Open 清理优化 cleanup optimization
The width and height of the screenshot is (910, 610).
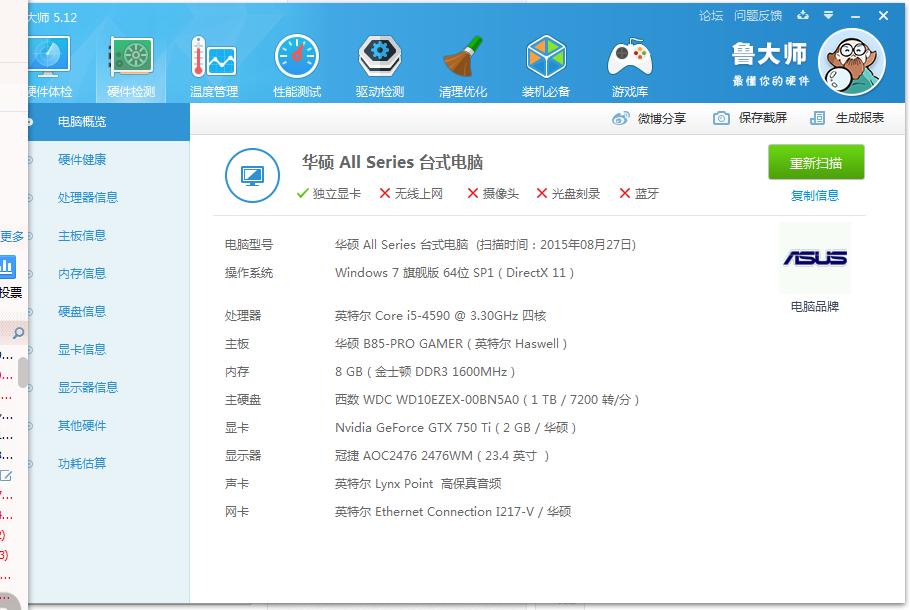[463, 66]
